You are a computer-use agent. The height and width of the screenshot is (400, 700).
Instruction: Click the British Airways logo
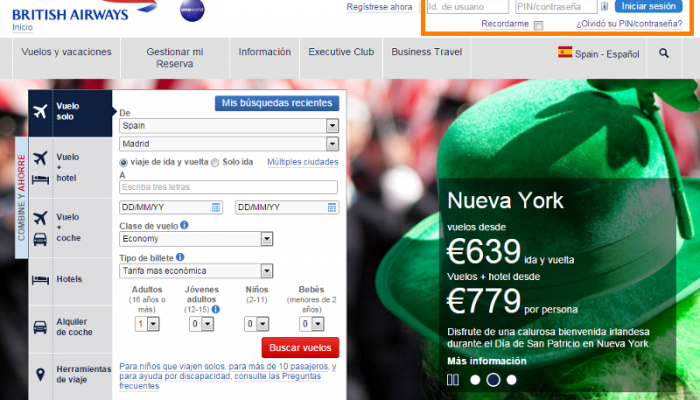pos(84,11)
